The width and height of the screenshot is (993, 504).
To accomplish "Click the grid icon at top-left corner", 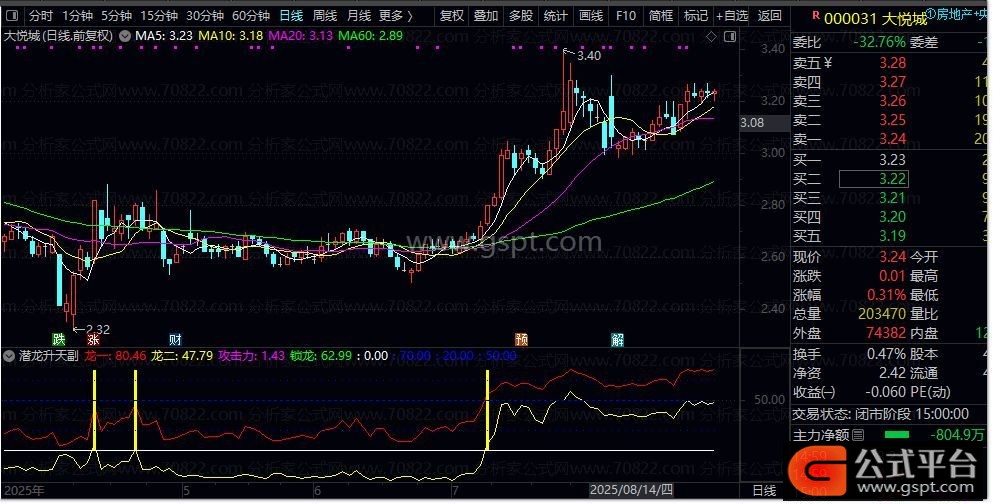I will pos(12,15).
